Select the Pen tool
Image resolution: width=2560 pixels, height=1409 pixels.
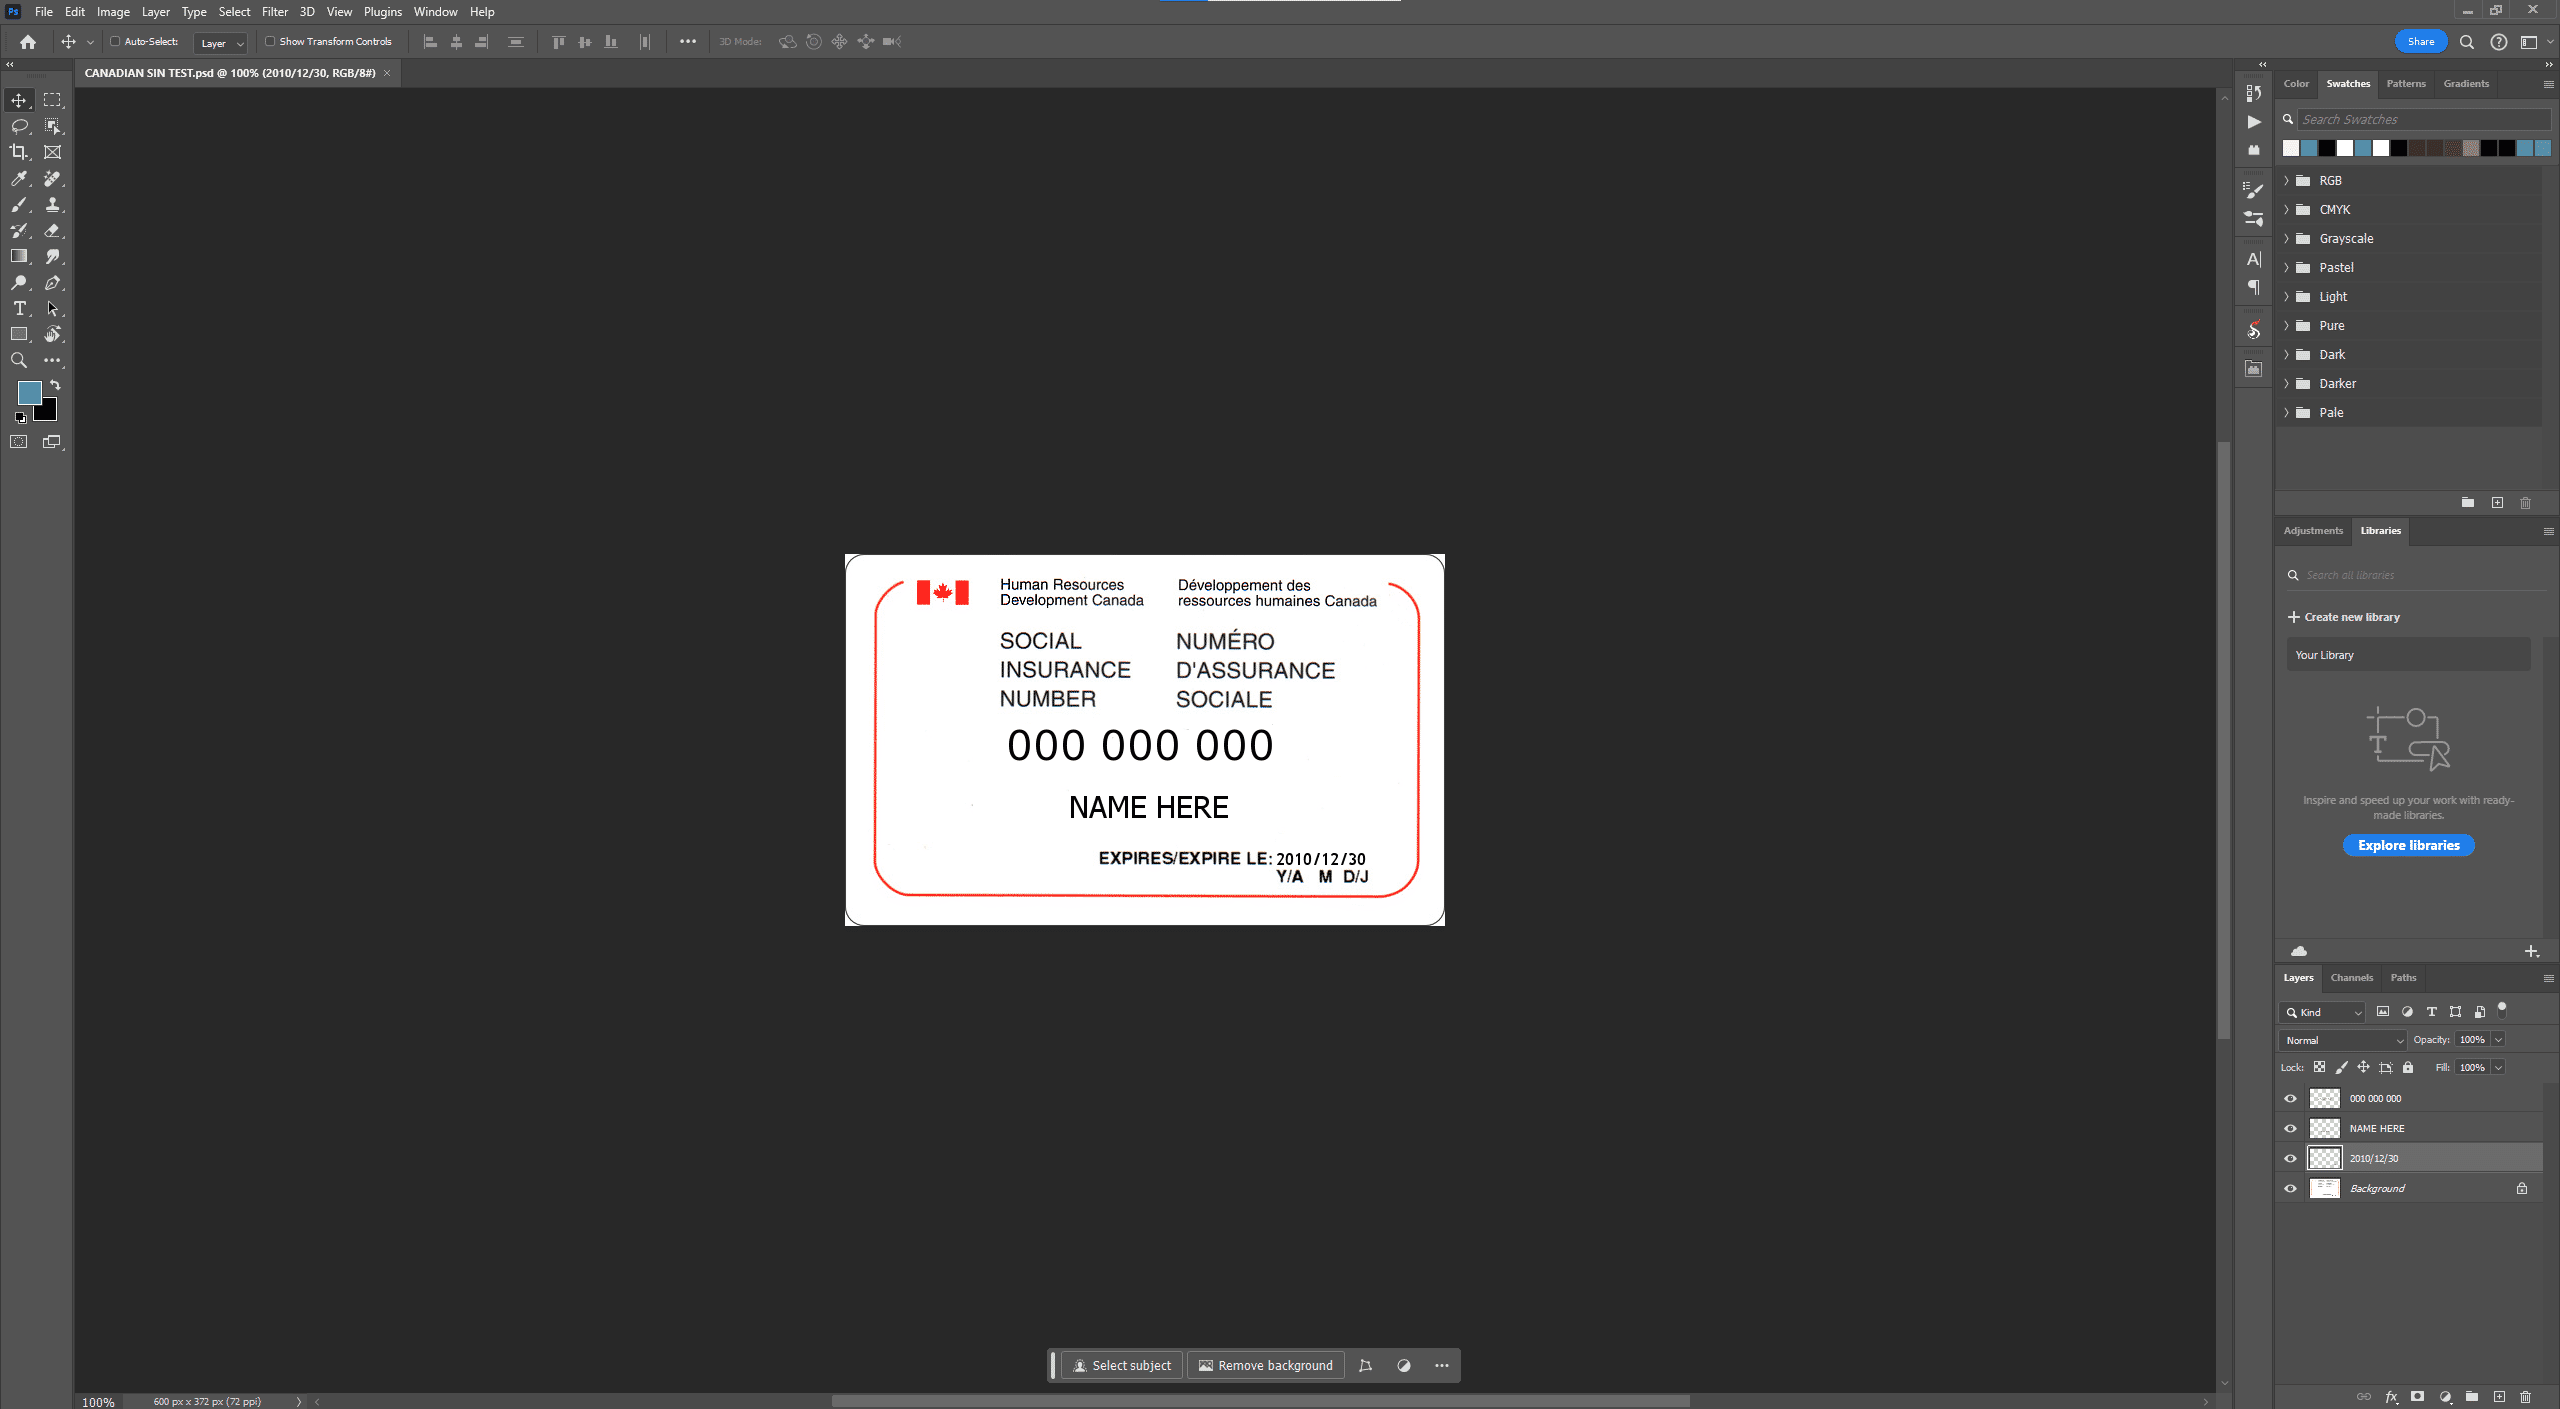tap(52, 283)
